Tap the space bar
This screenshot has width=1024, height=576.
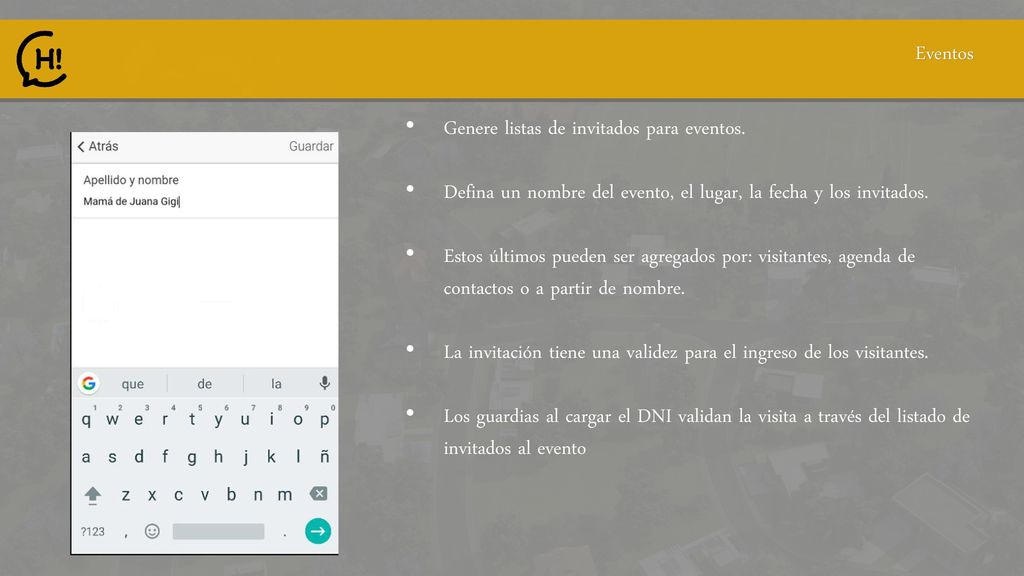point(219,532)
